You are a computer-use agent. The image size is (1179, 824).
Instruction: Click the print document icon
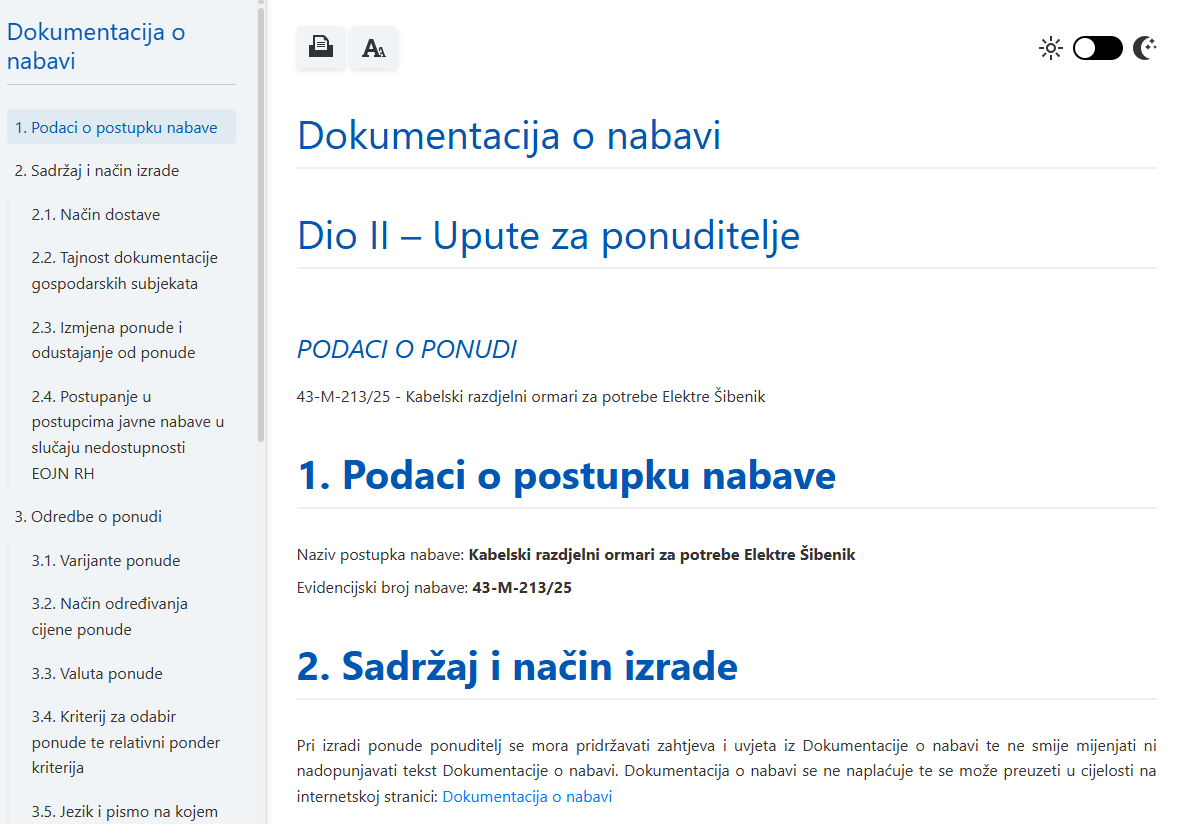[x=321, y=48]
